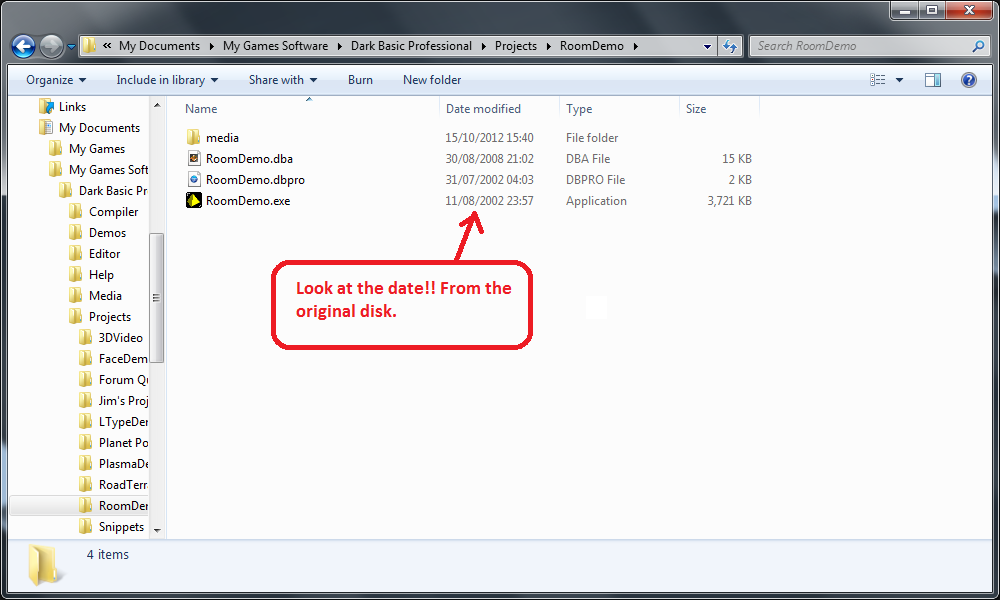Open the Include in library menu
This screenshot has height=601, width=1000.
click(167, 80)
